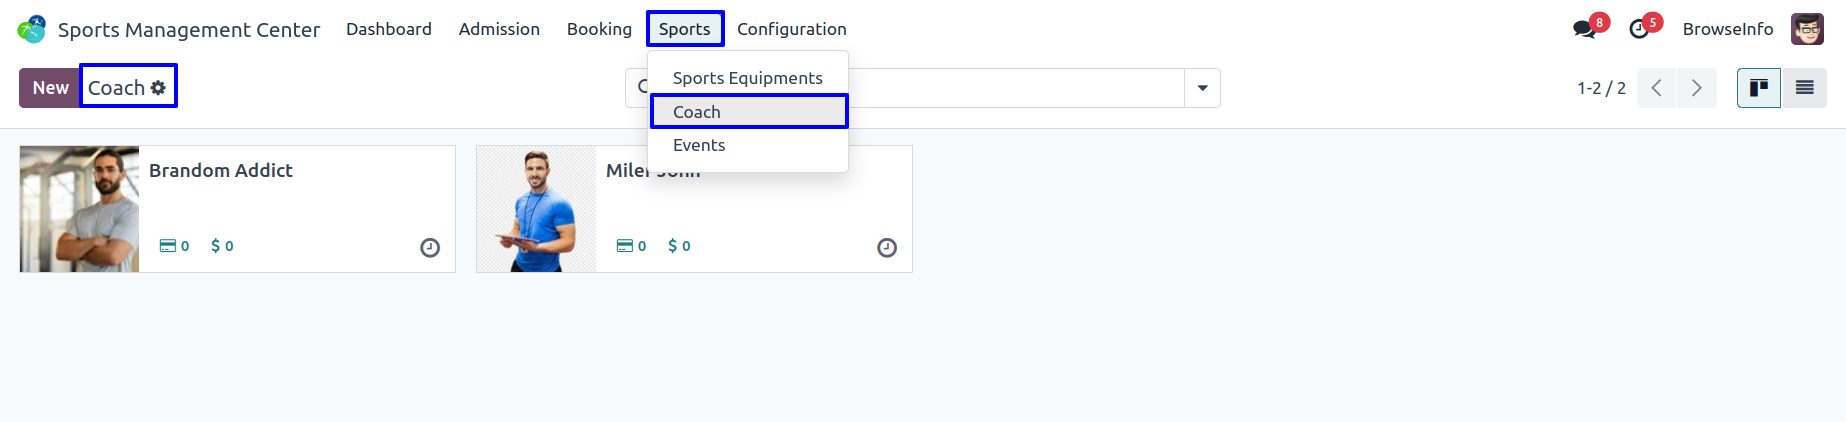Click Miler John's activity clock icon
Viewport: 1846px width, 422px height.
(887, 248)
